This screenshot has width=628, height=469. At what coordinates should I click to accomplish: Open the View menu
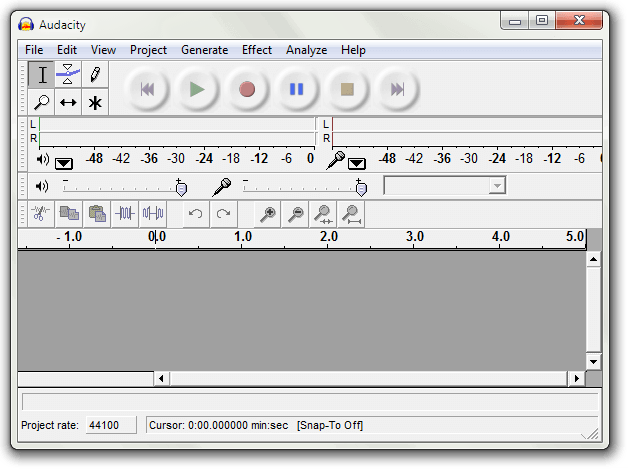(103, 50)
